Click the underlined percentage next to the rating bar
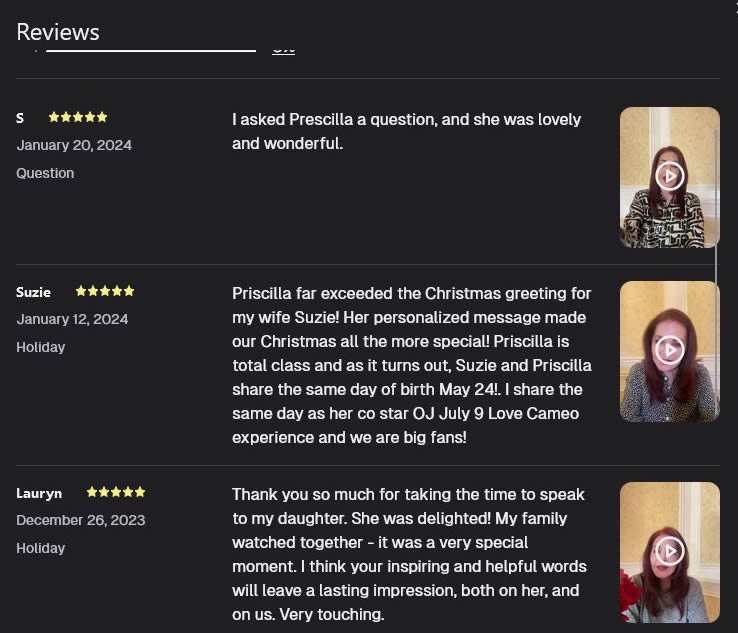The height and width of the screenshot is (633, 738). pyautogui.click(x=283, y=50)
